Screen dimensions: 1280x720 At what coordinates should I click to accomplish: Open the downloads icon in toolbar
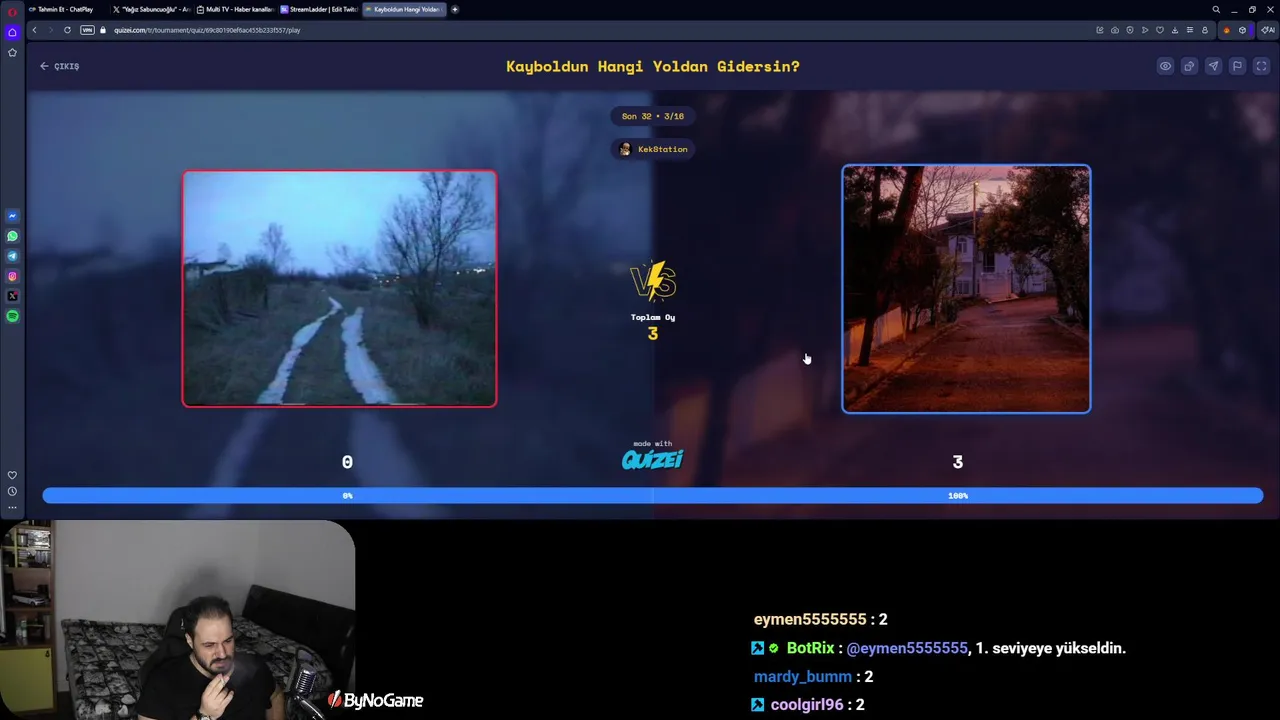[1175, 30]
